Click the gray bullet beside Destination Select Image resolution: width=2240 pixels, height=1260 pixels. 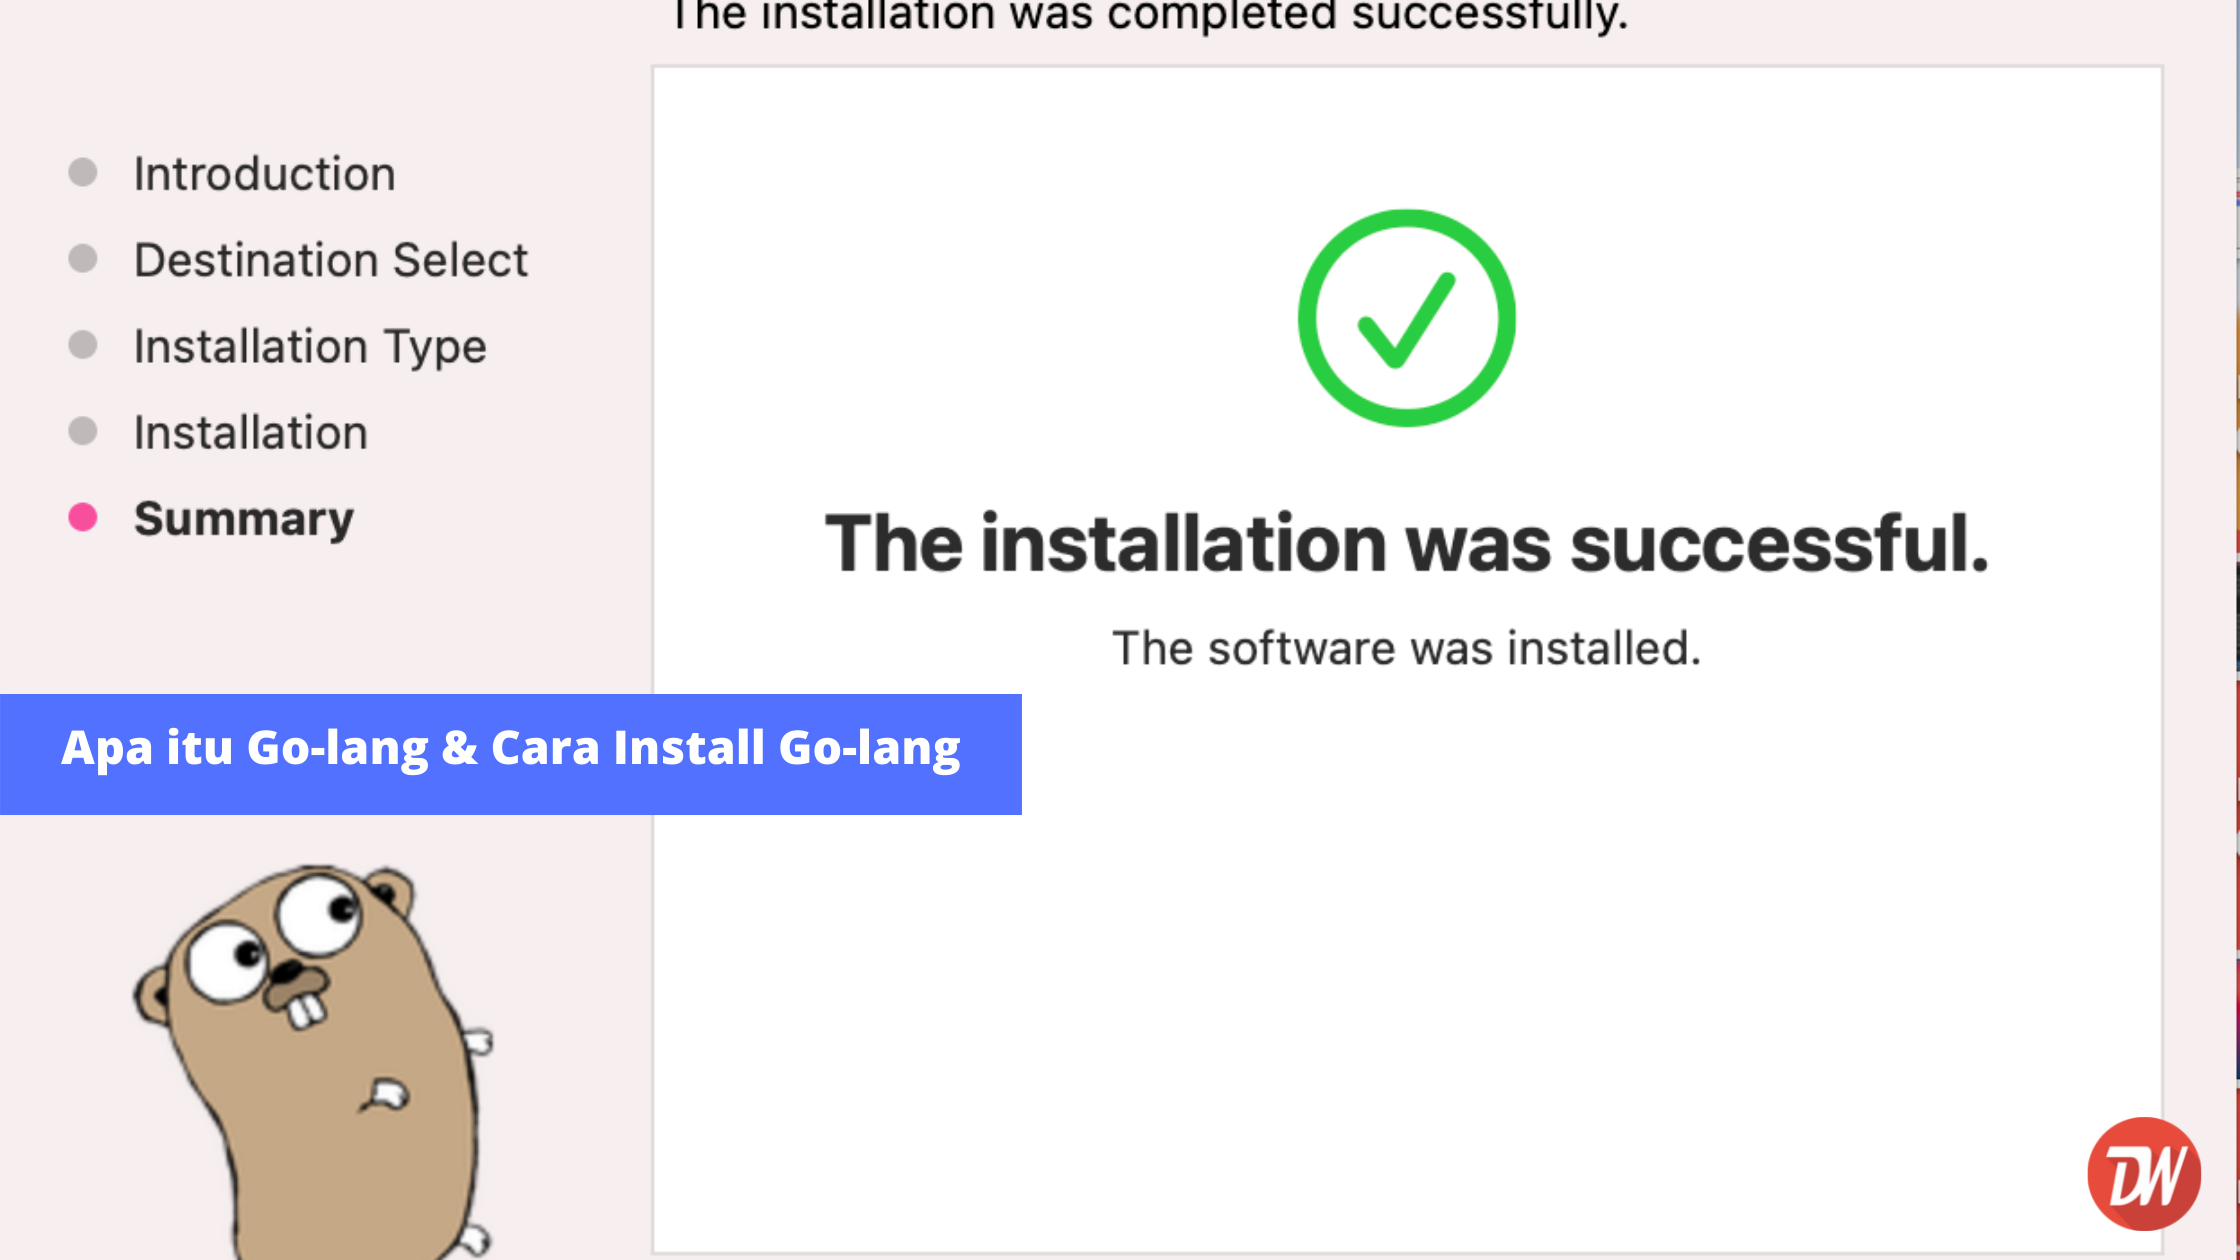coord(83,259)
